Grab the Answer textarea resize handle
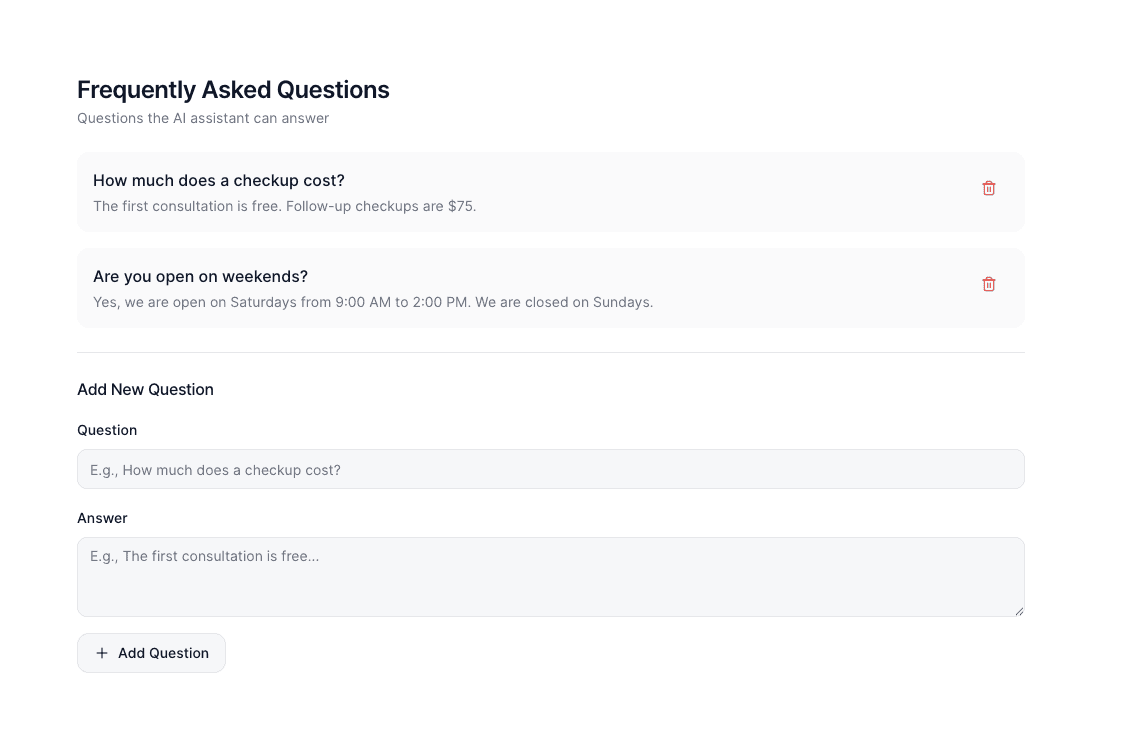 click(x=1019, y=611)
